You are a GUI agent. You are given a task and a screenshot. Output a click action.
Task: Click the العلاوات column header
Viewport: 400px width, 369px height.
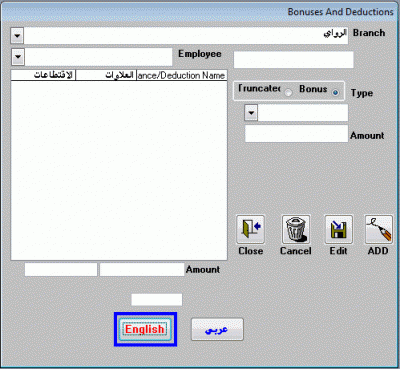106,75
